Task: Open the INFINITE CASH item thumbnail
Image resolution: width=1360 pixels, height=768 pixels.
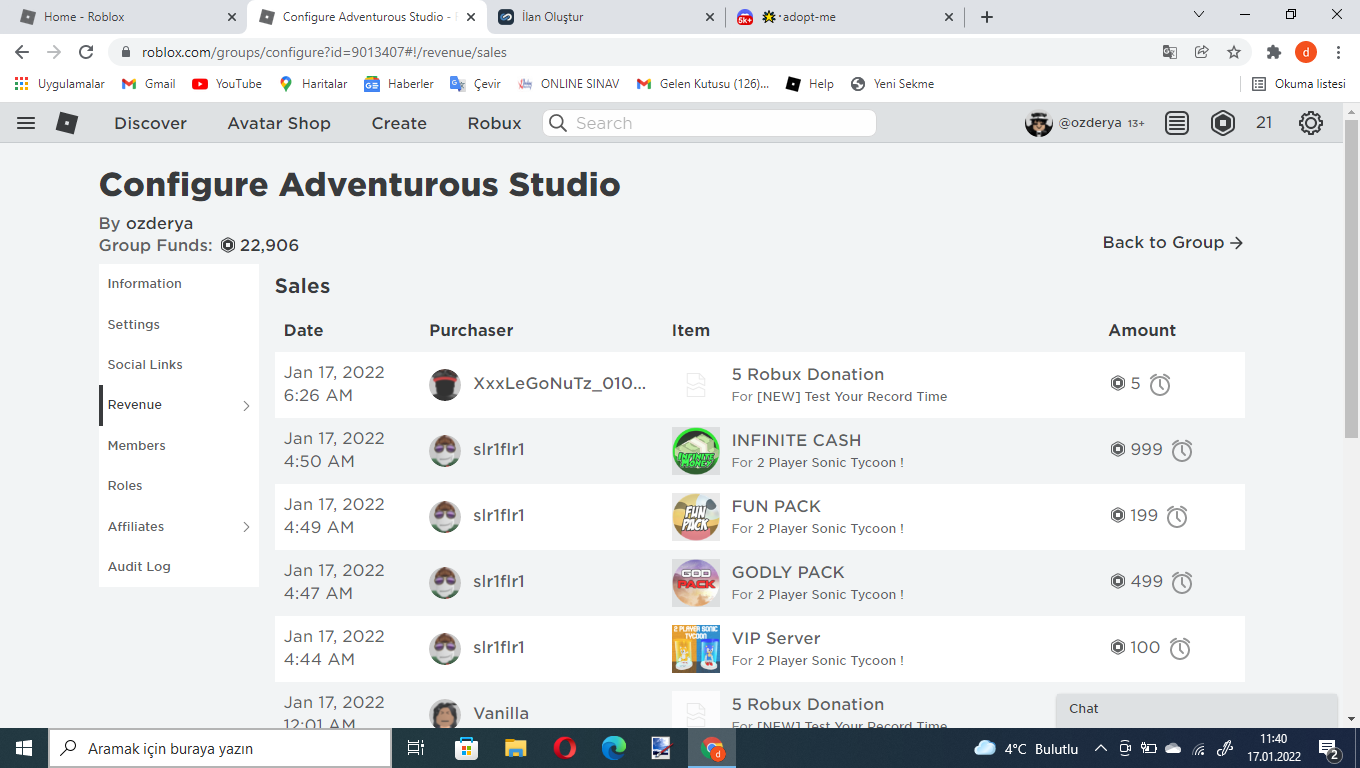Action: coord(696,451)
